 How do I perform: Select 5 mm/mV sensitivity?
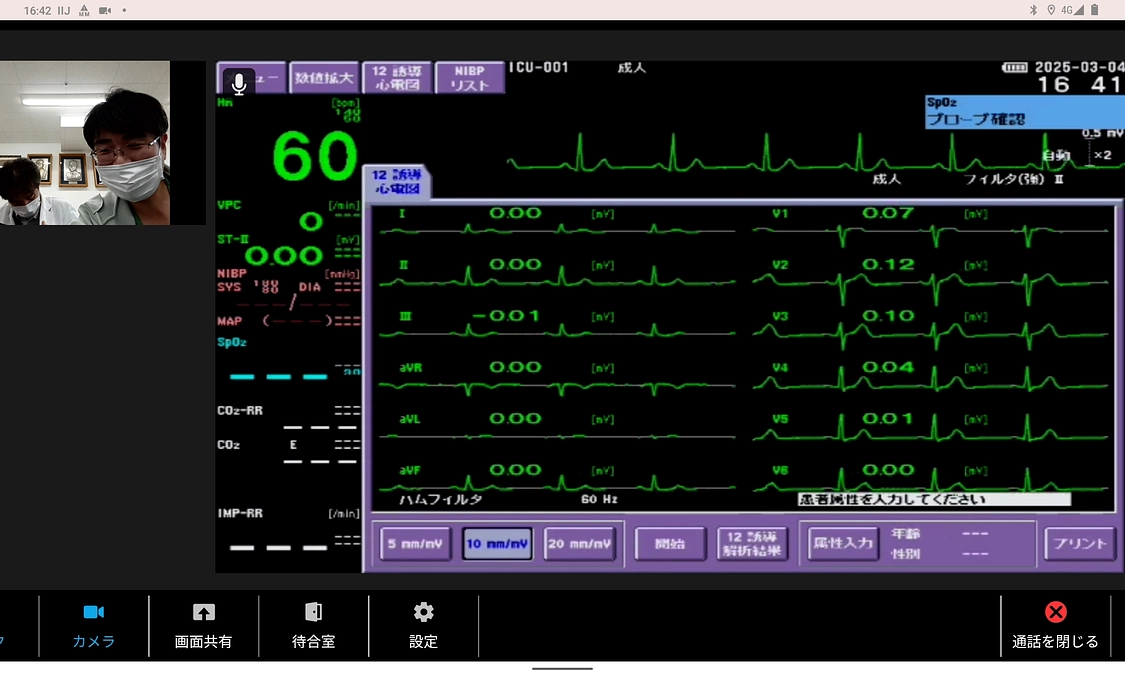(415, 545)
